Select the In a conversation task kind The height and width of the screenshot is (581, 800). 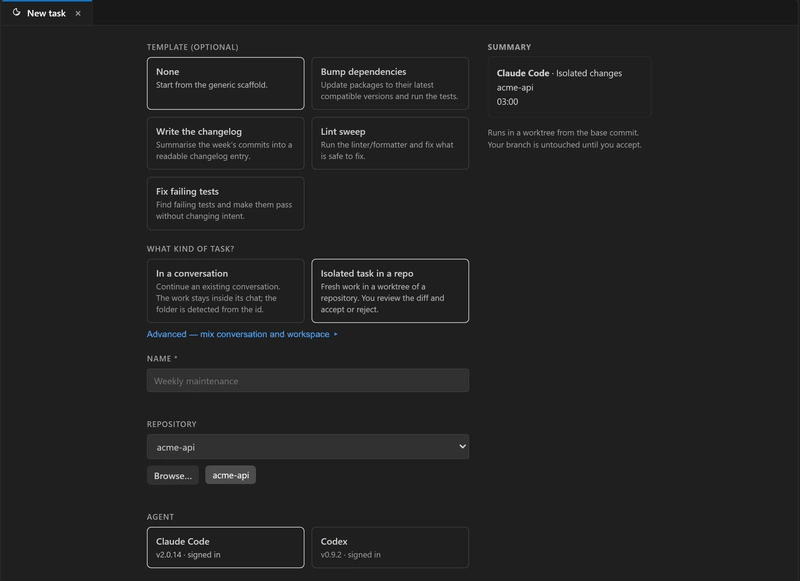click(226, 291)
